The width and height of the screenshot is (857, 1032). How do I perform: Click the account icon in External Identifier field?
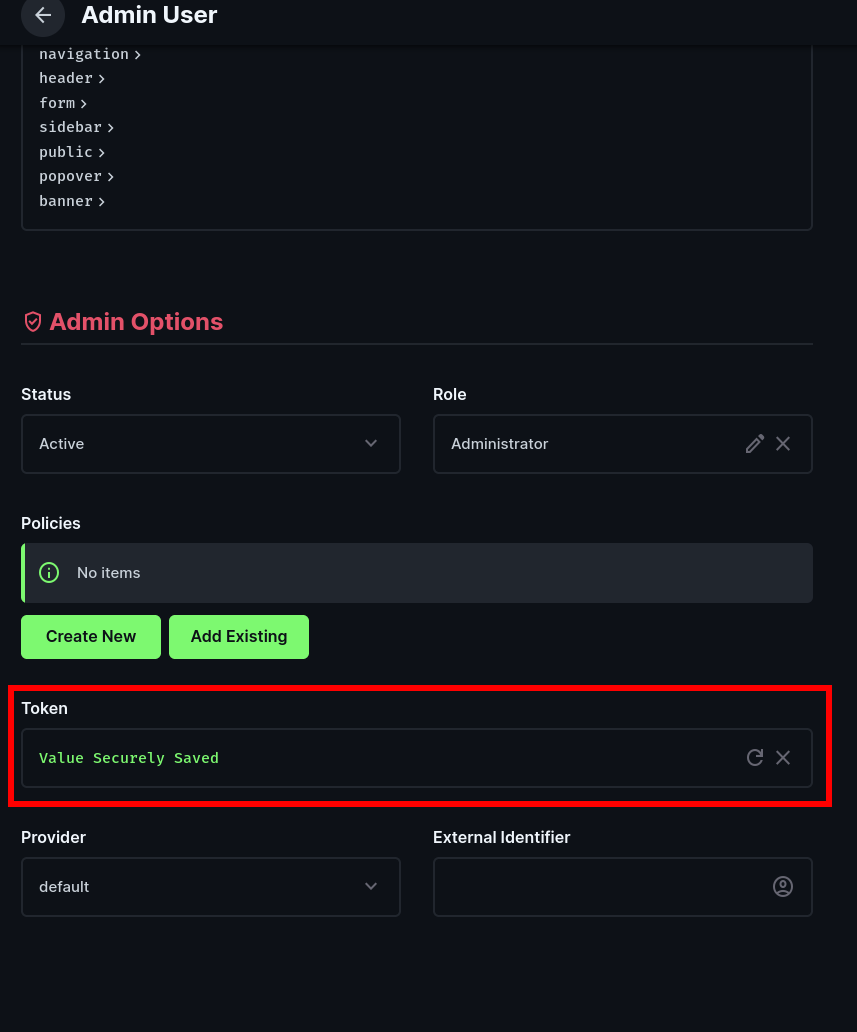tap(783, 886)
